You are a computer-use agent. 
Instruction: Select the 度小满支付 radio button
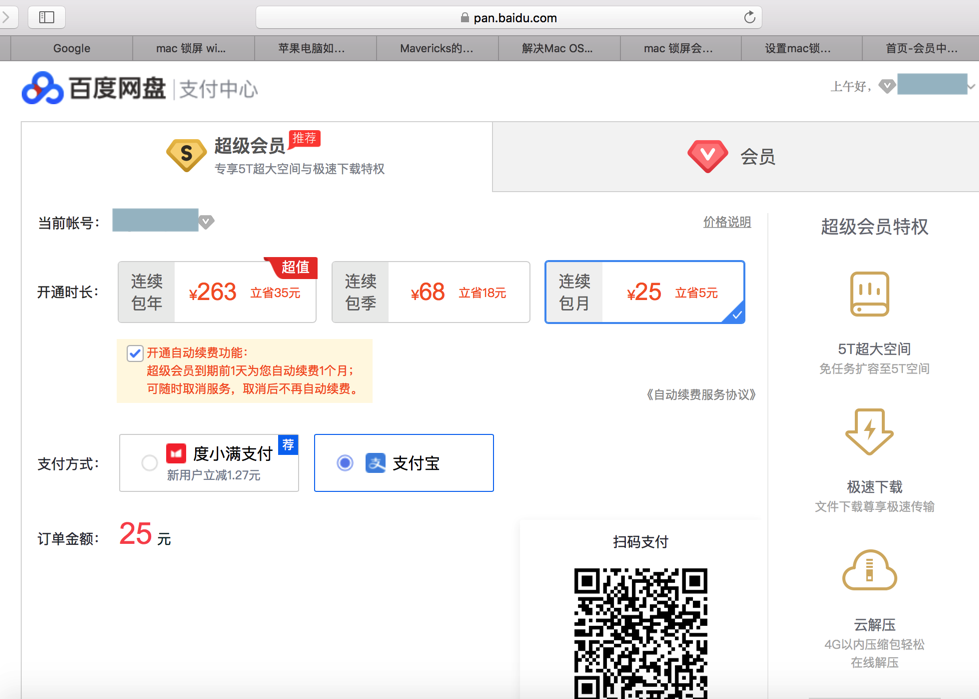click(x=149, y=463)
